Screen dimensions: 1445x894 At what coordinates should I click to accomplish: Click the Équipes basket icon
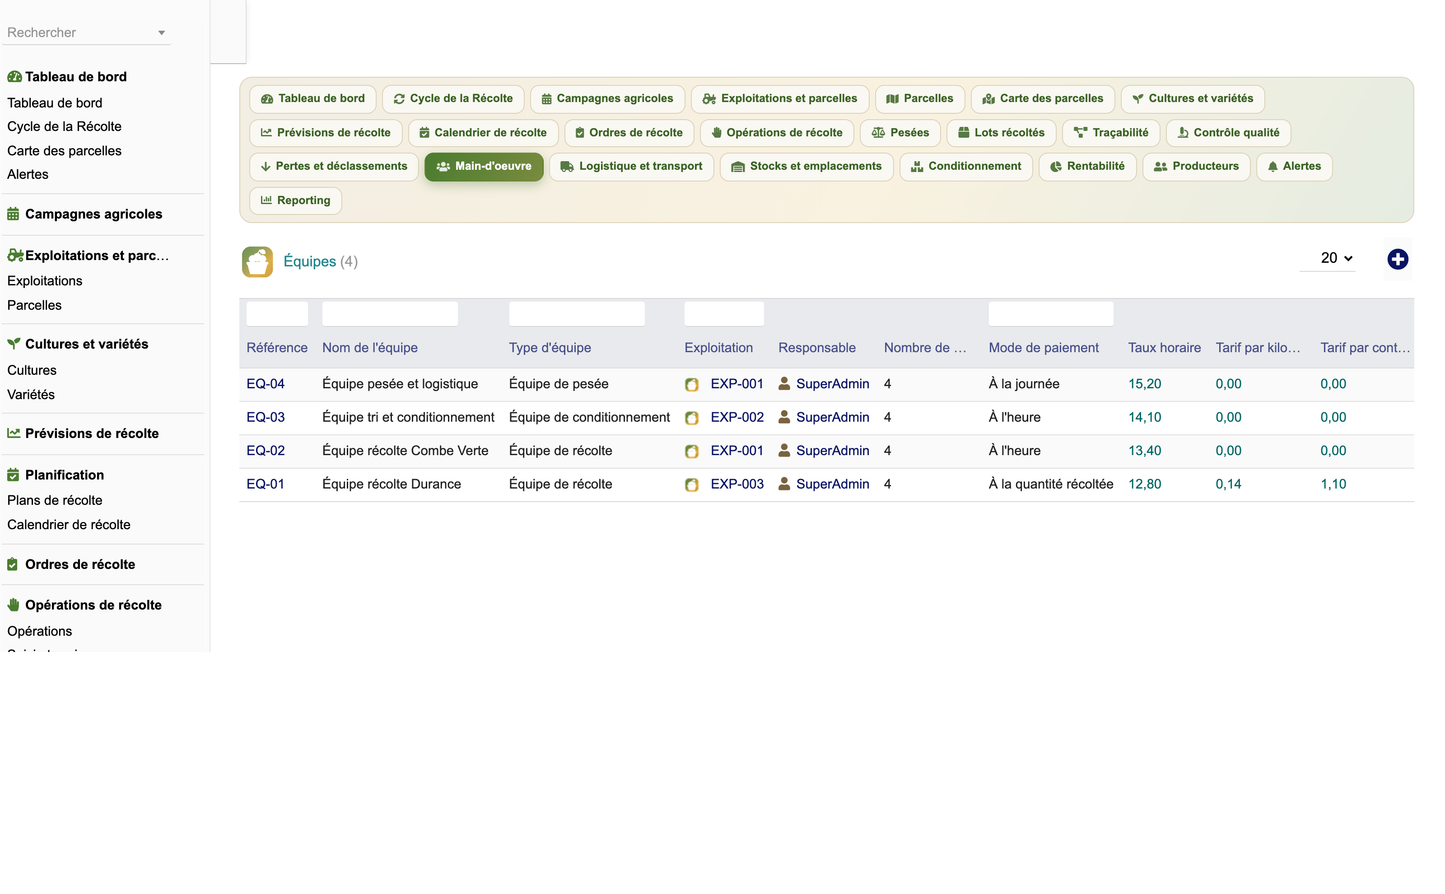coord(257,262)
